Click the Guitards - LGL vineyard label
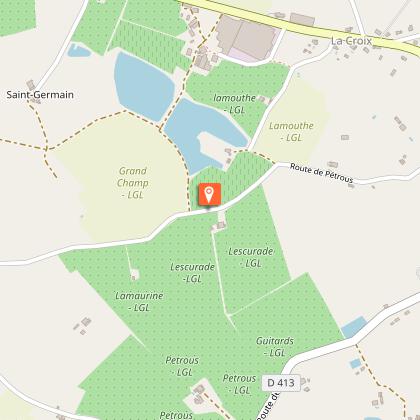This screenshot has width=420, height=420. (x=275, y=347)
